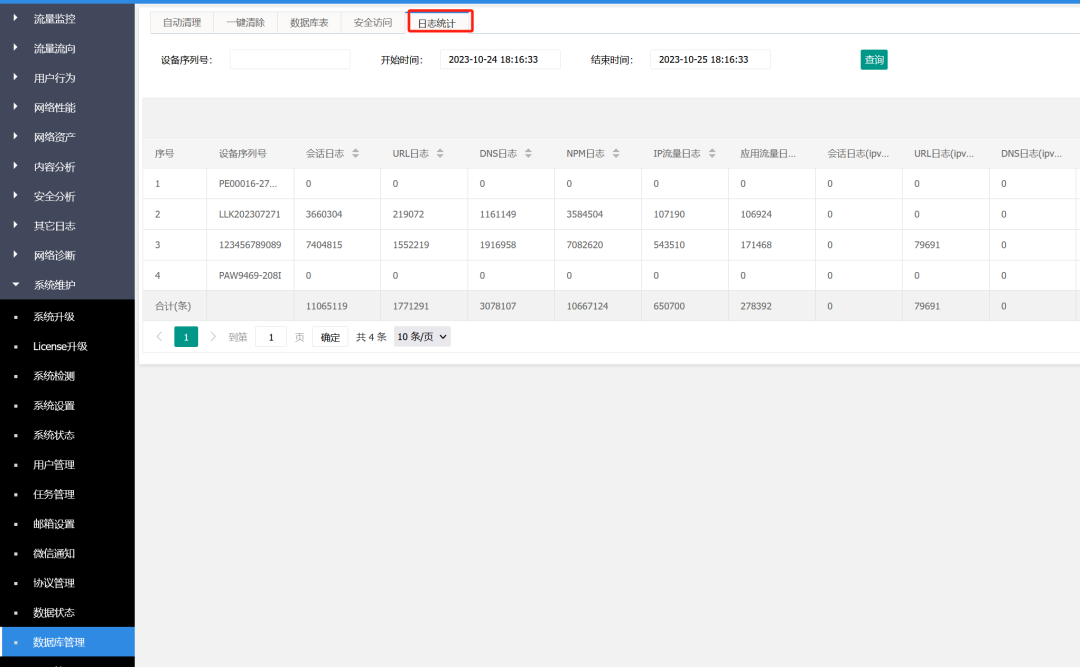Click the page number jump field
Viewport: 1080px width, 667px height.
click(271, 337)
